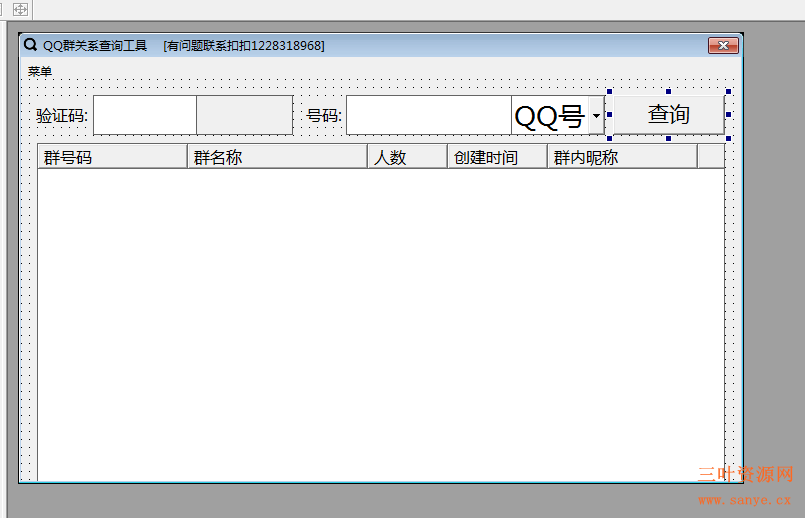Open the 菜单 menu
Viewport: 805px width, 518px height.
tap(40, 71)
